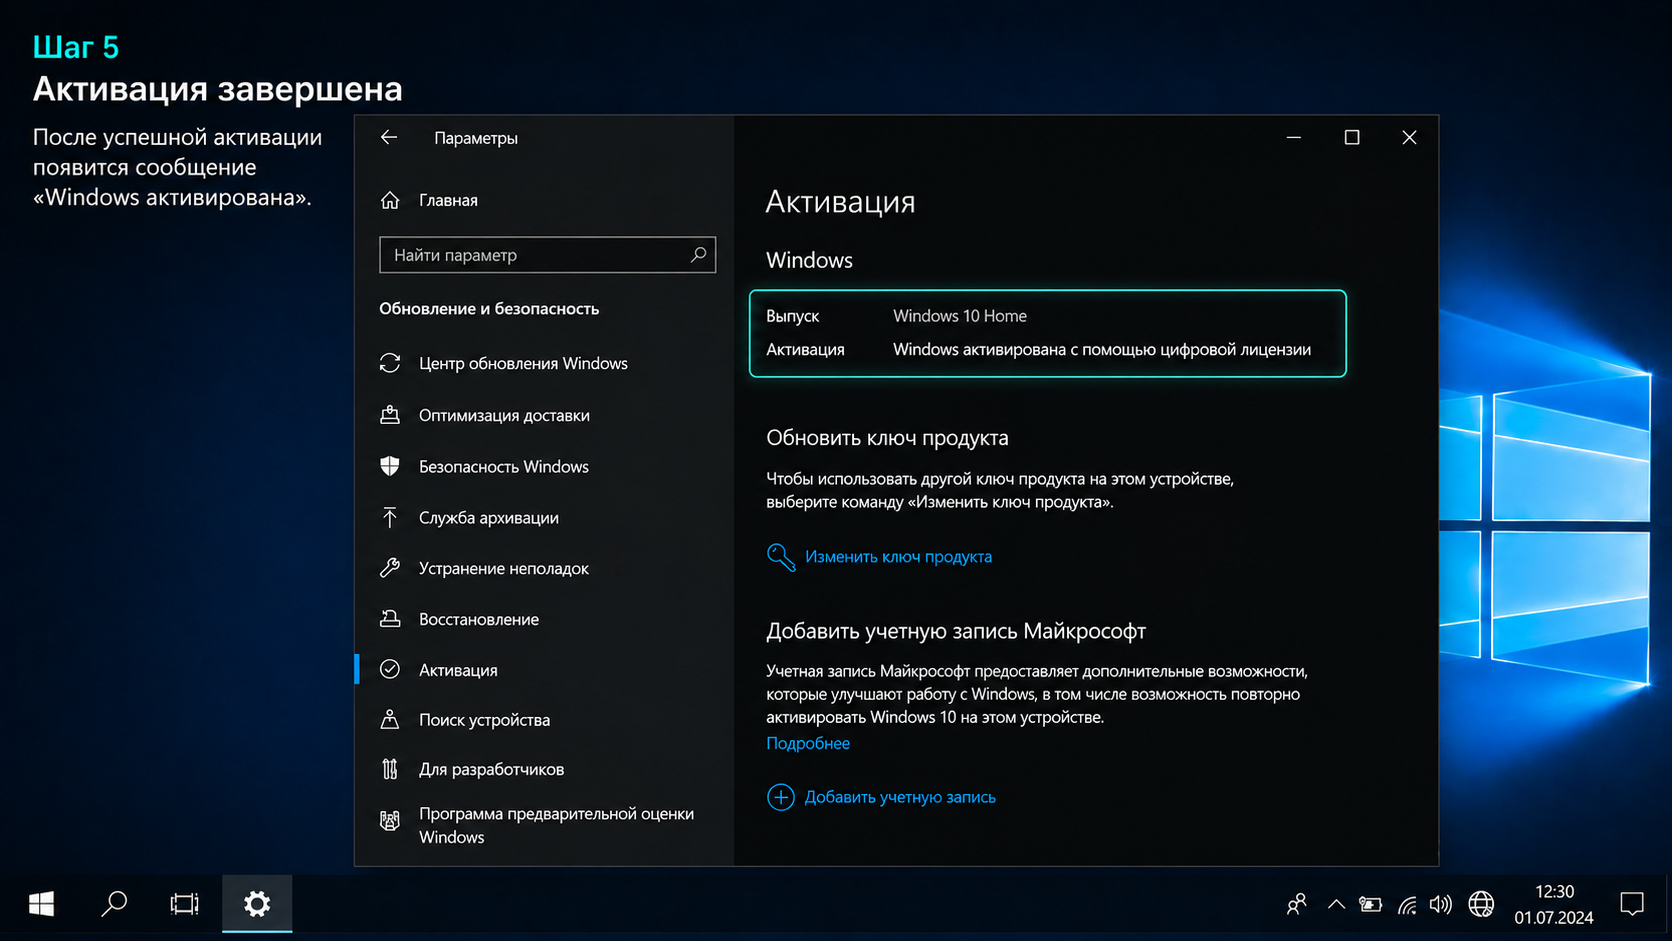The image size is (1672, 941).
Task: Go back with the Settings back arrow
Action: [x=389, y=138]
